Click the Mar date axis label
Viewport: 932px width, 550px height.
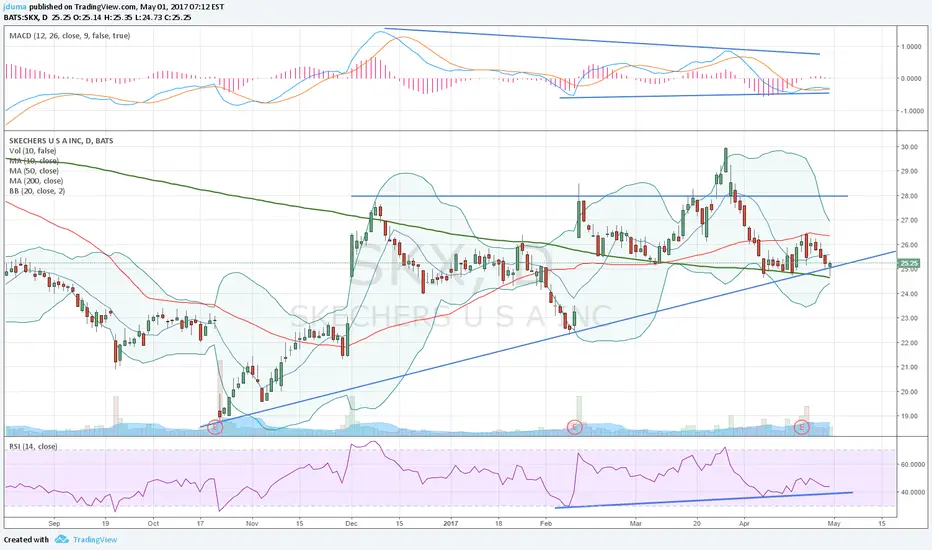click(x=636, y=524)
